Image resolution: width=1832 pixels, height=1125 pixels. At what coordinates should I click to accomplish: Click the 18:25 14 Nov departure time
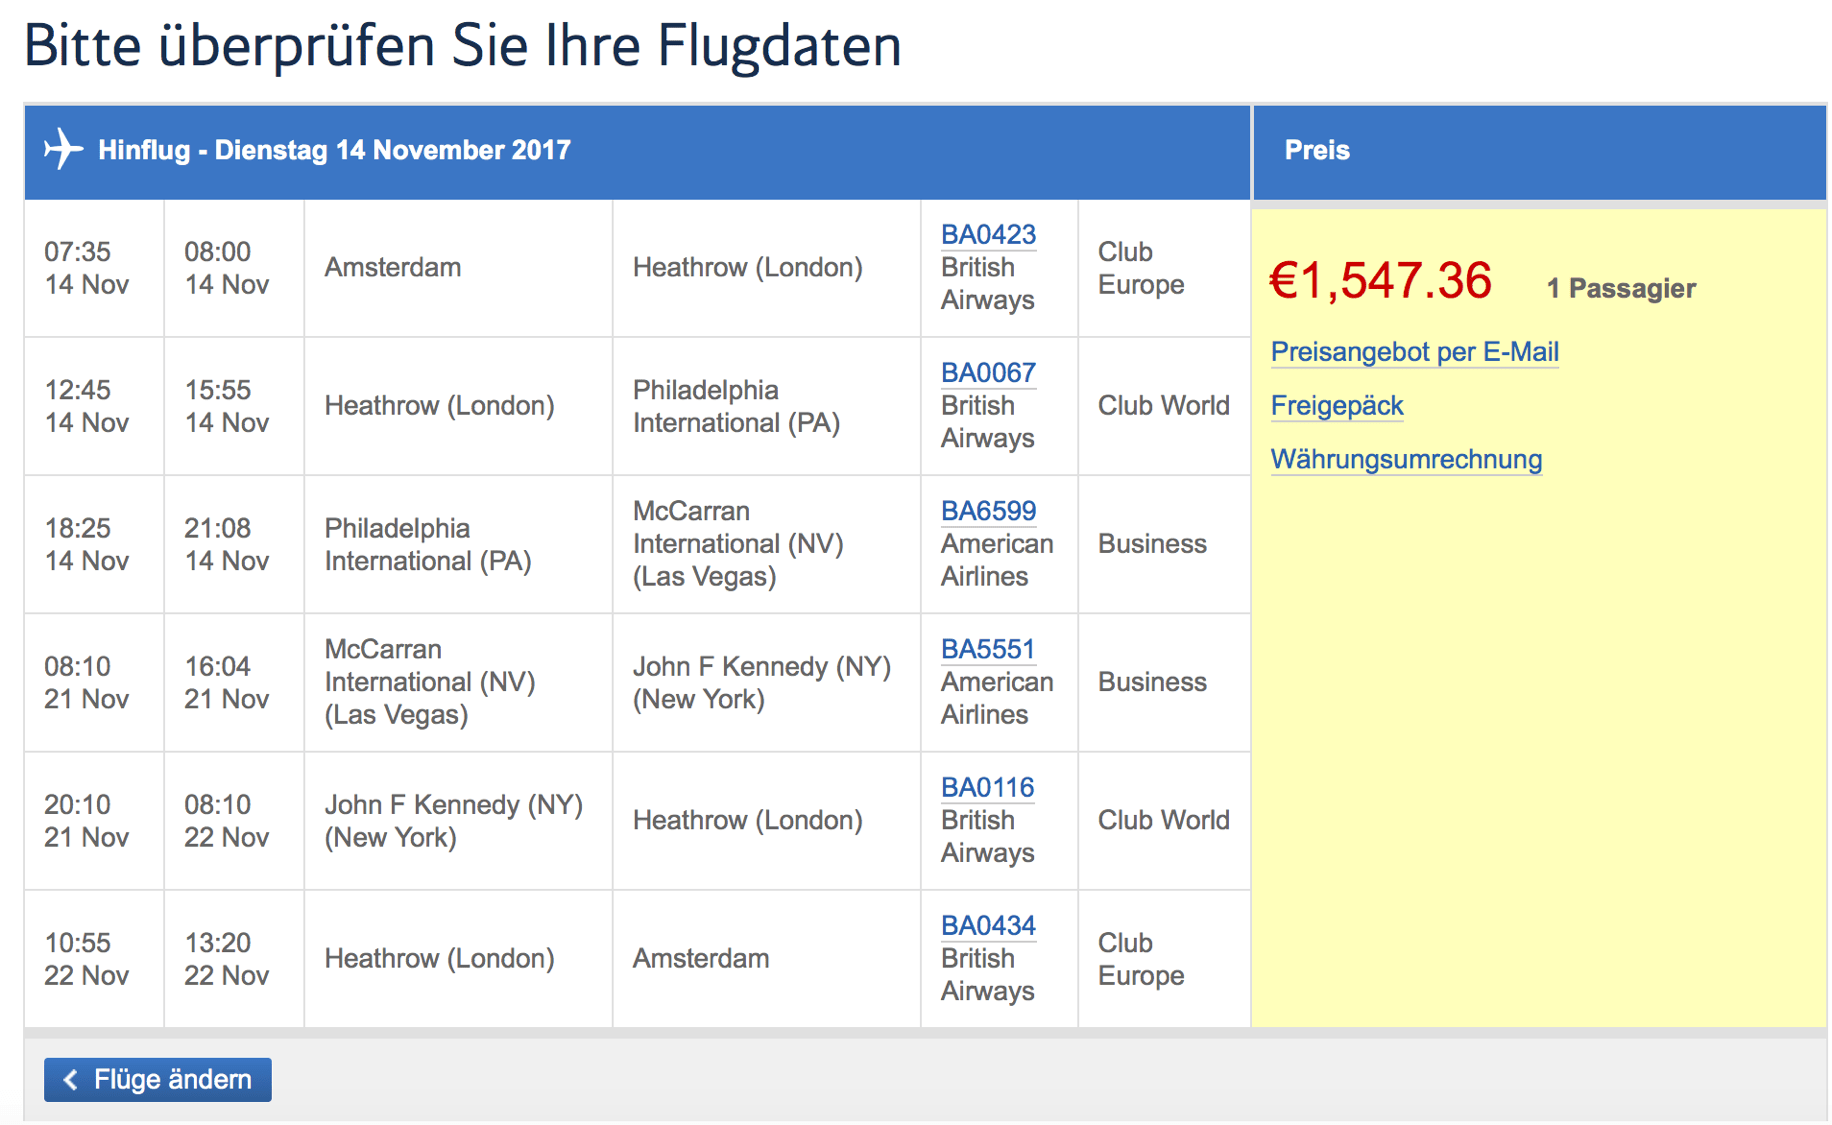(x=86, y=544)
